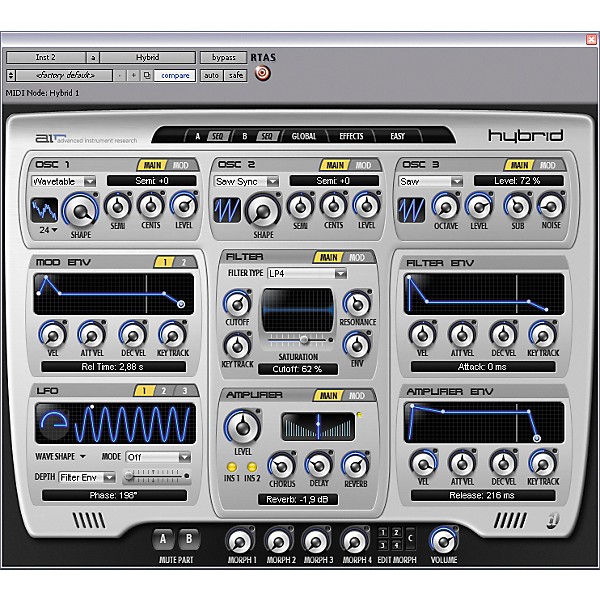Click the OSC 3 saw waveform icon
Screen dimensions: 600x600
coord(413,209)
